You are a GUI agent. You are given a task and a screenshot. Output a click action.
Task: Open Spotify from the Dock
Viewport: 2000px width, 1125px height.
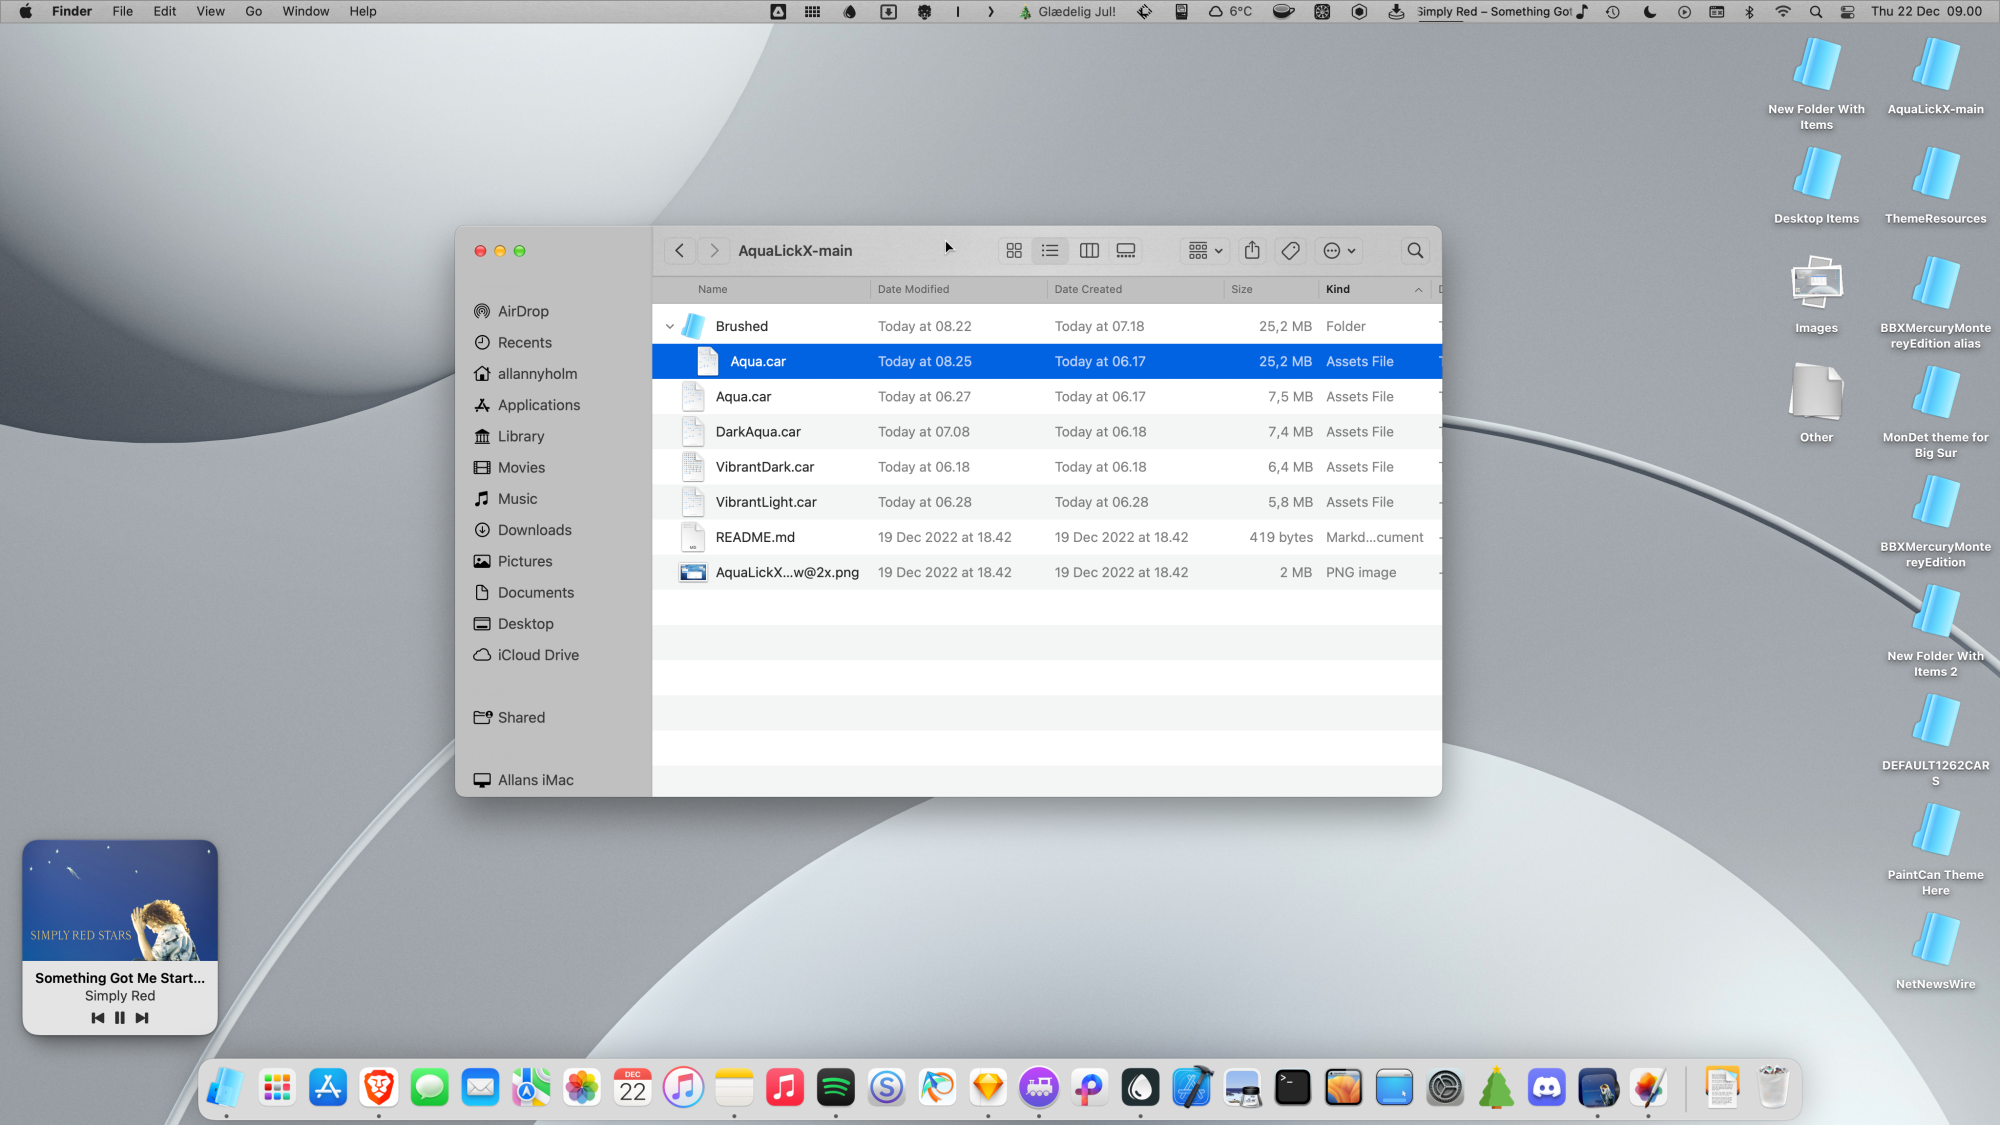pyautogui.click(x=836, y=1088)
